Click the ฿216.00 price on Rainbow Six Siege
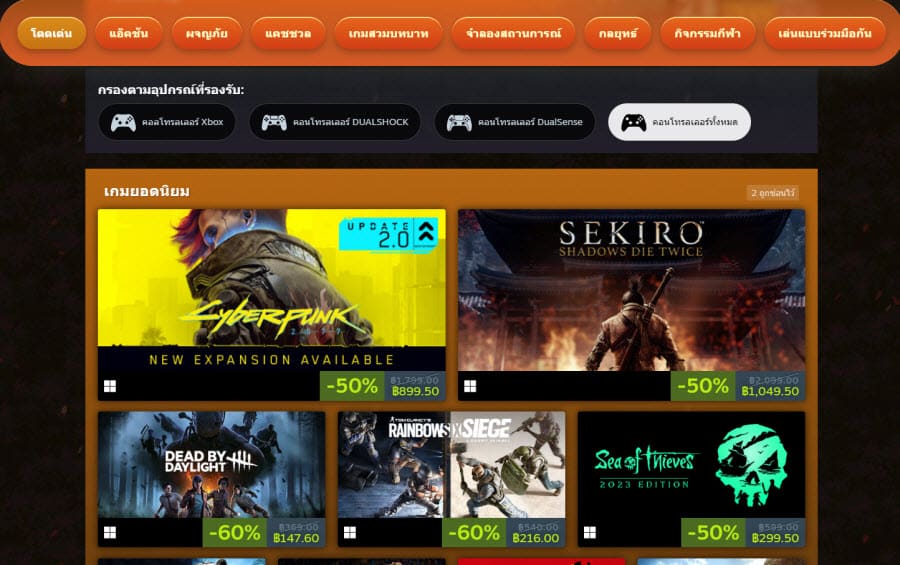The image size is (900, 565). click(536, 538)
